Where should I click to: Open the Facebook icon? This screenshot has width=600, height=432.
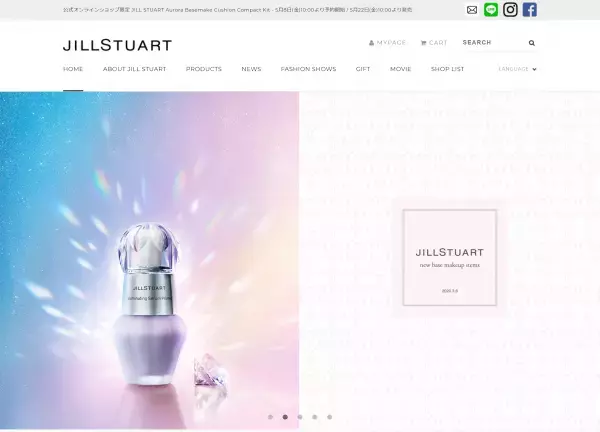coord(530,10)
